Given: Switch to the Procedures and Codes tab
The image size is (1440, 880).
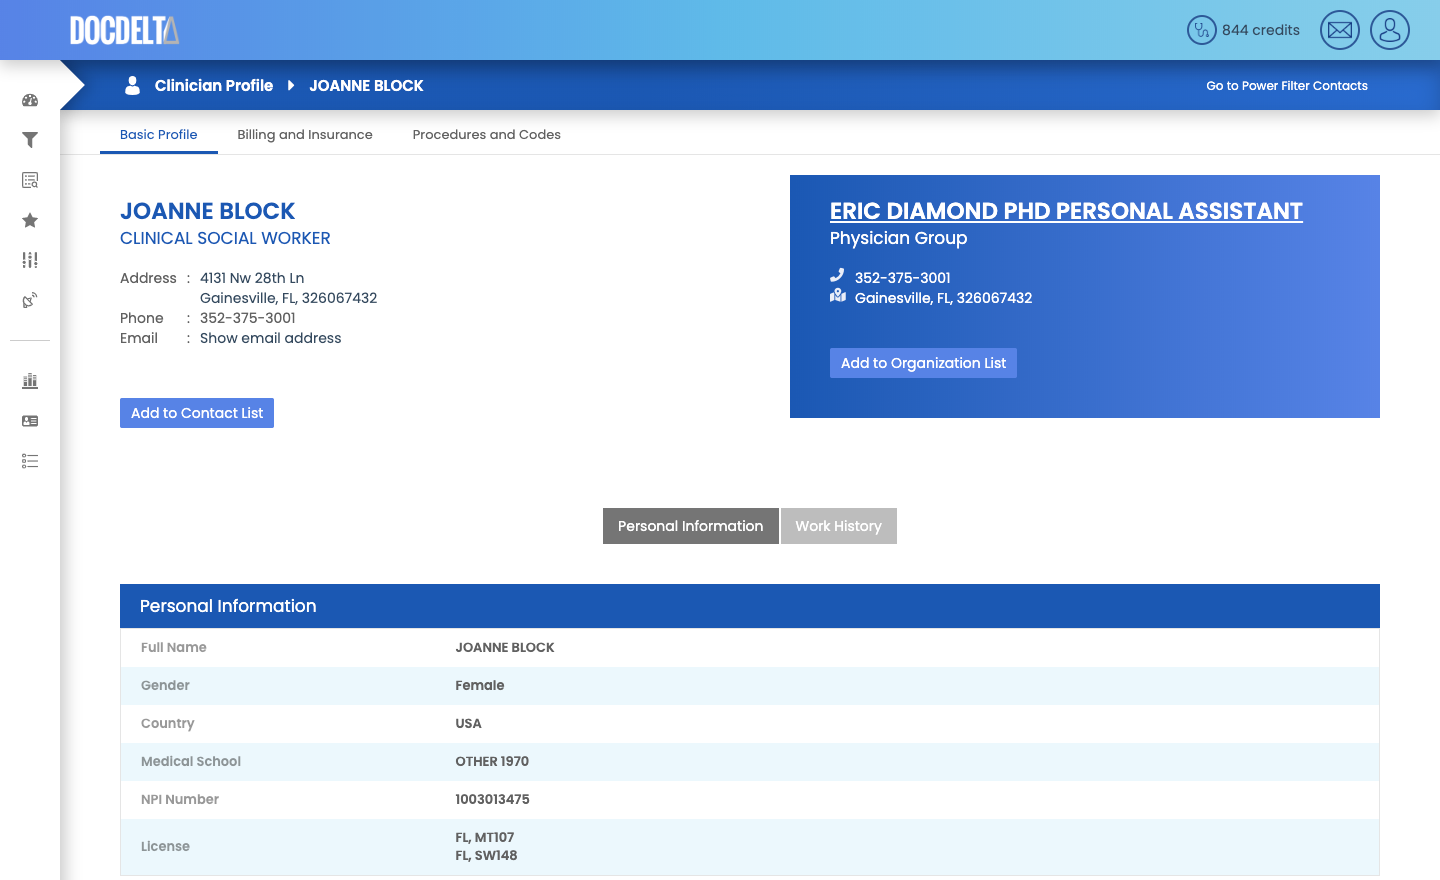Looking at the screenshot, I should tap(486, 135).
